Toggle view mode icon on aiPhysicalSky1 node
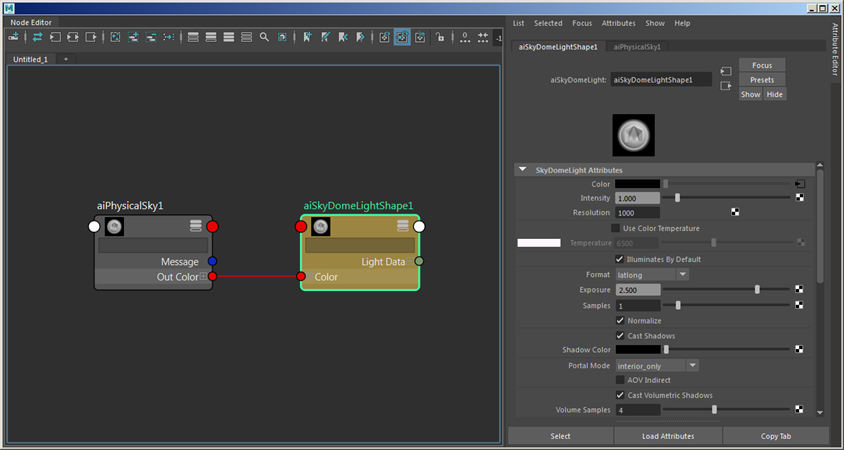The width and height of the screenshot is (844, 450). 196,227
